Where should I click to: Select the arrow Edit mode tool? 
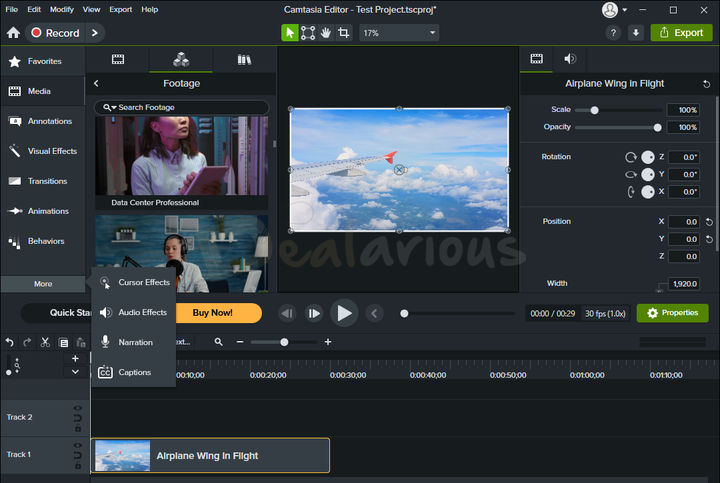click(x=290, y=33)
